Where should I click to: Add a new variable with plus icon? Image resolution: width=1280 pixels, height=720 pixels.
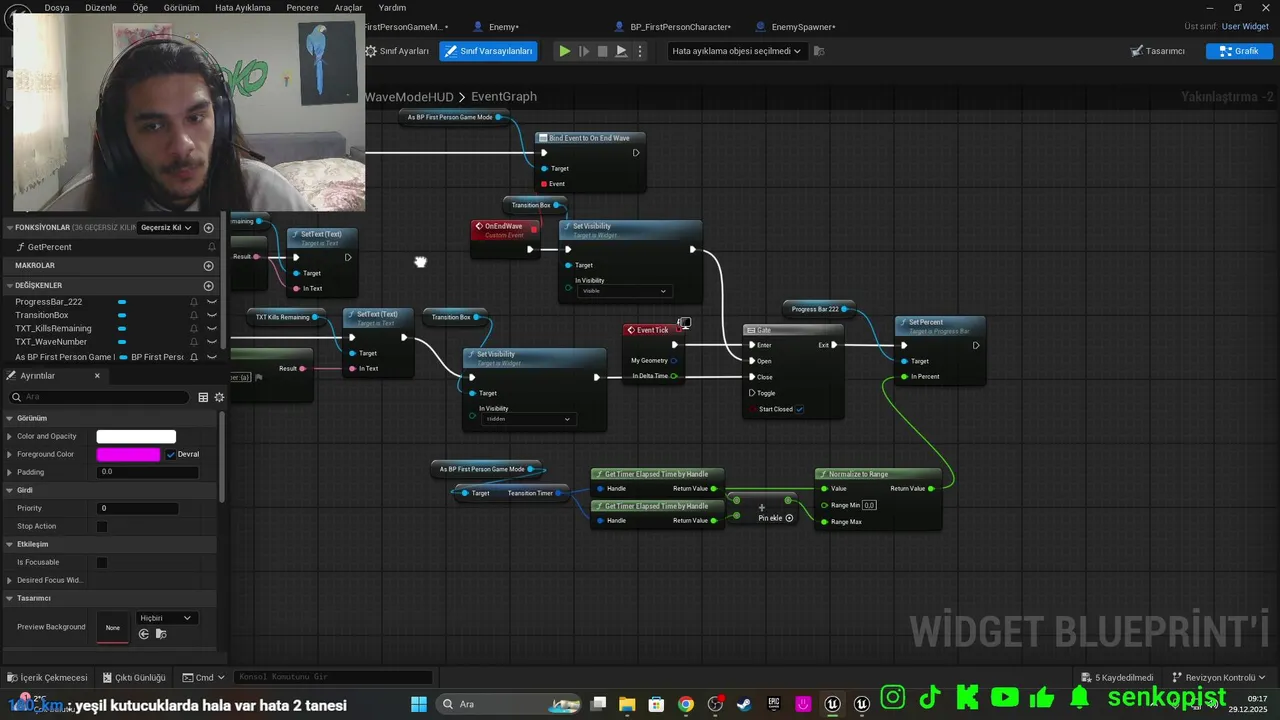point(209,286)
